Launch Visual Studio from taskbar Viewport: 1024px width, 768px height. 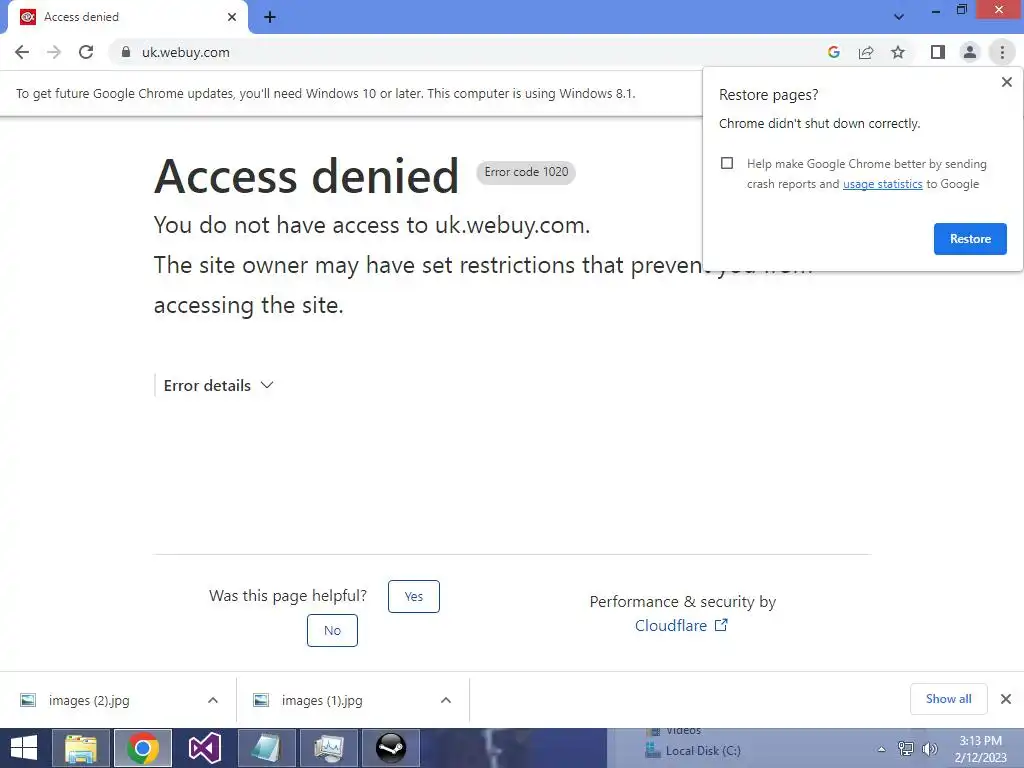point(204,748)
